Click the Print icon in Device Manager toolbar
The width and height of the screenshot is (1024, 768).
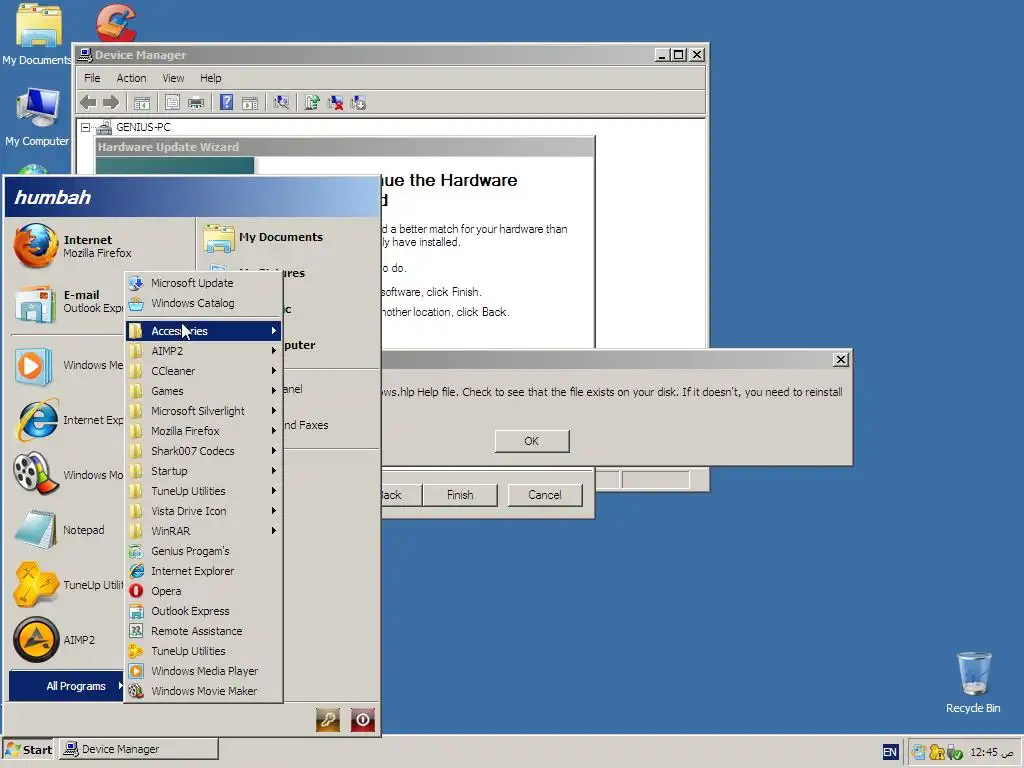click(x=196, y=103)
